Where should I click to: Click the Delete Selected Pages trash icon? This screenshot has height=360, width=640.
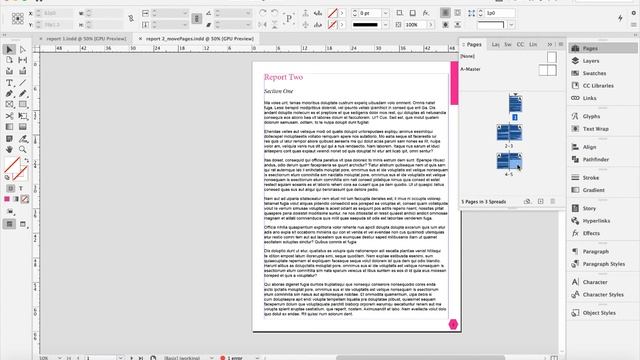[553, 201]
